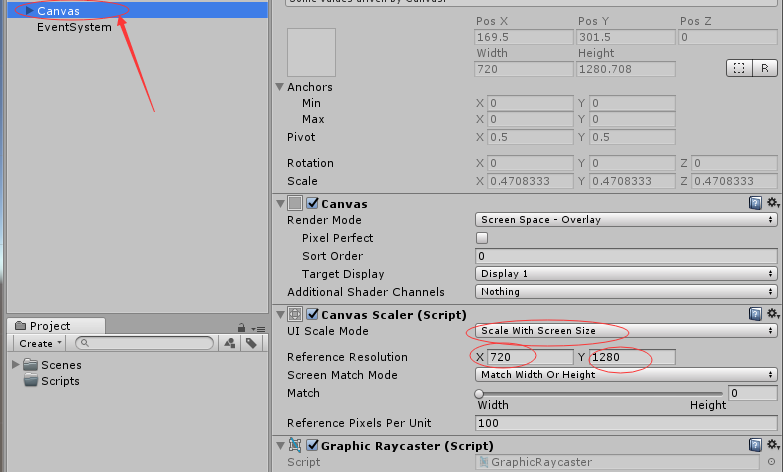783x472 pixels.
Task: Open the Create dropdown in Project
Action: tap(39, 344)
